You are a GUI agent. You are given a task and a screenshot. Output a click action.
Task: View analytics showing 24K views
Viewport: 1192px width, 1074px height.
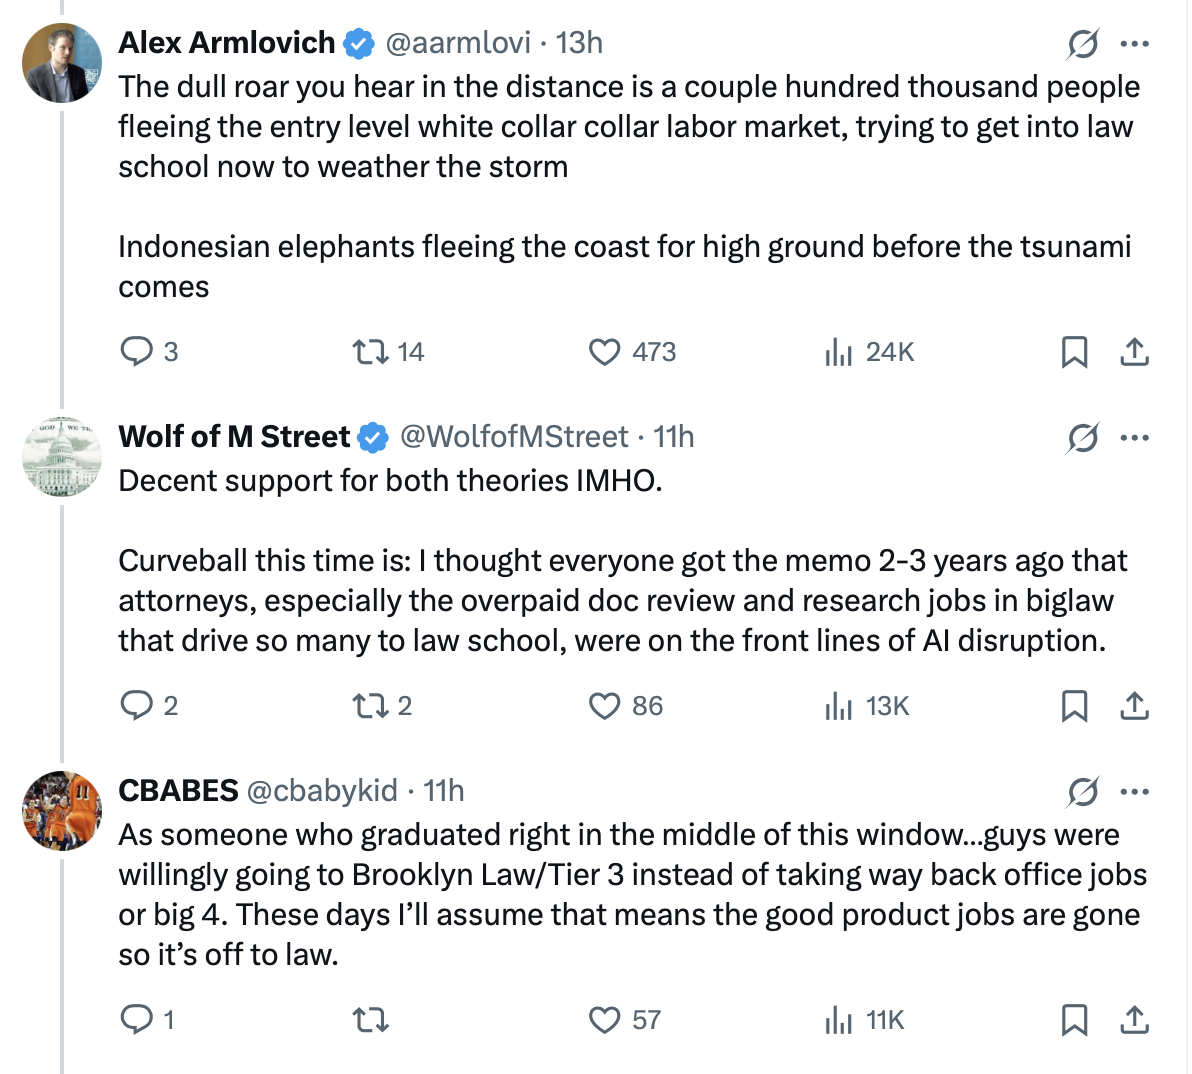(838, 352)
